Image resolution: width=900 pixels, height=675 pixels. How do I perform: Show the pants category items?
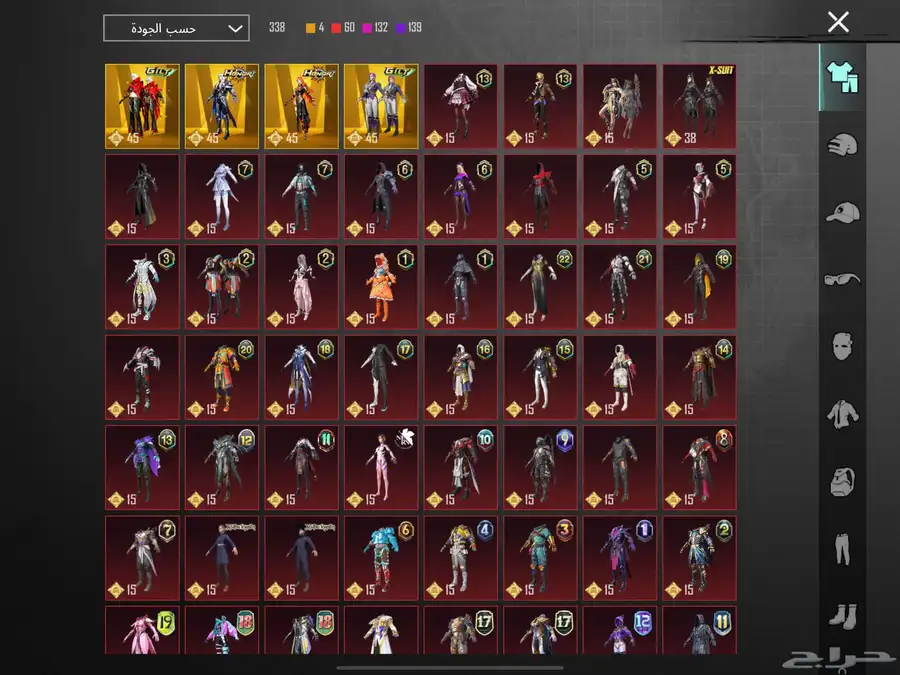(x=842, y=548)
